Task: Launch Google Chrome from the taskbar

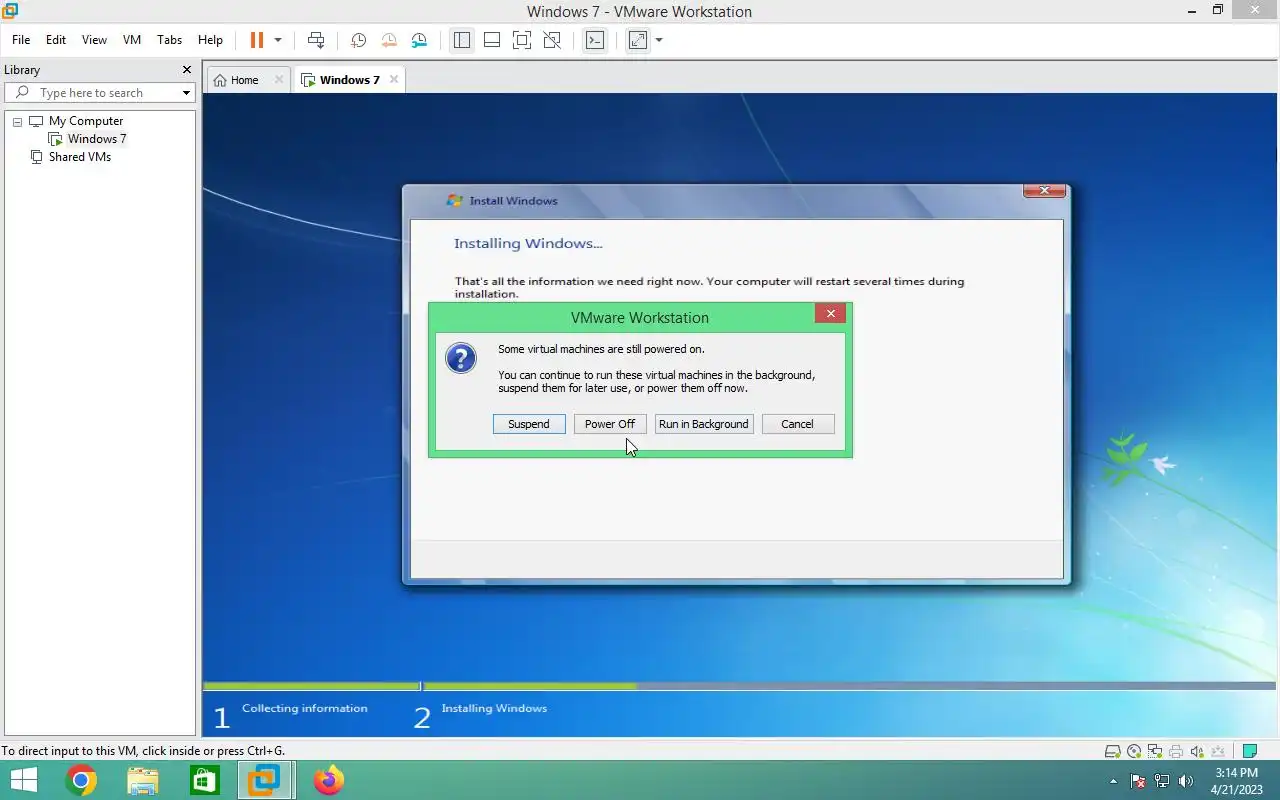Action: coord(82,780)
